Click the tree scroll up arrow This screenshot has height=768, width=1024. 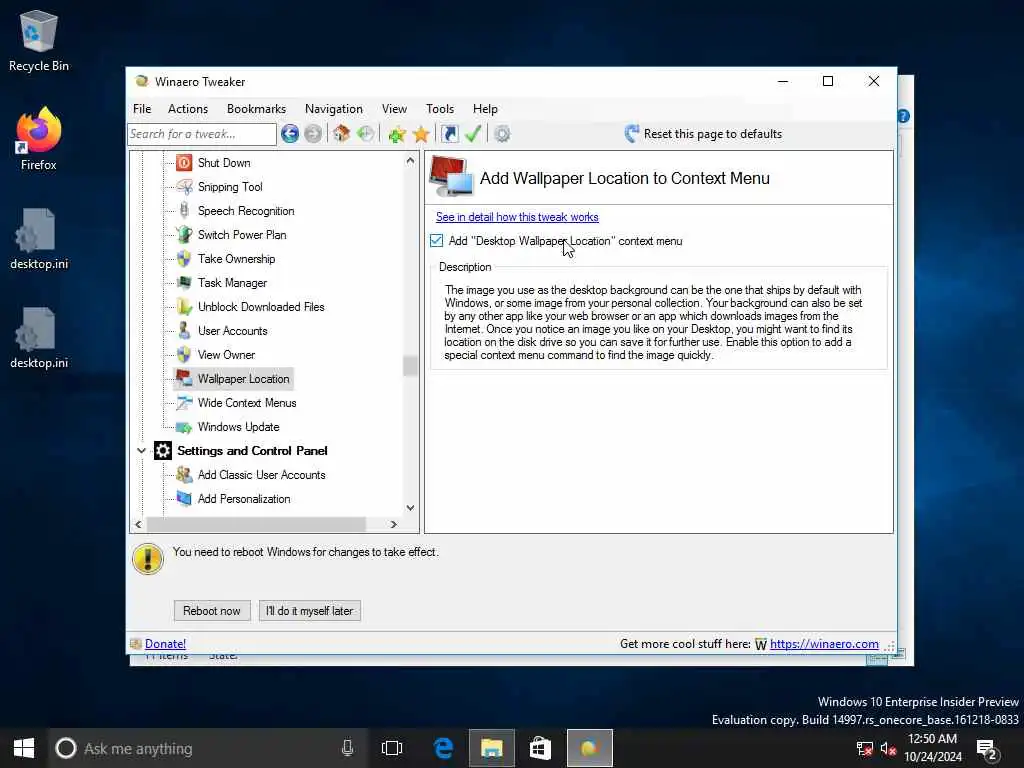coord(410,161)
